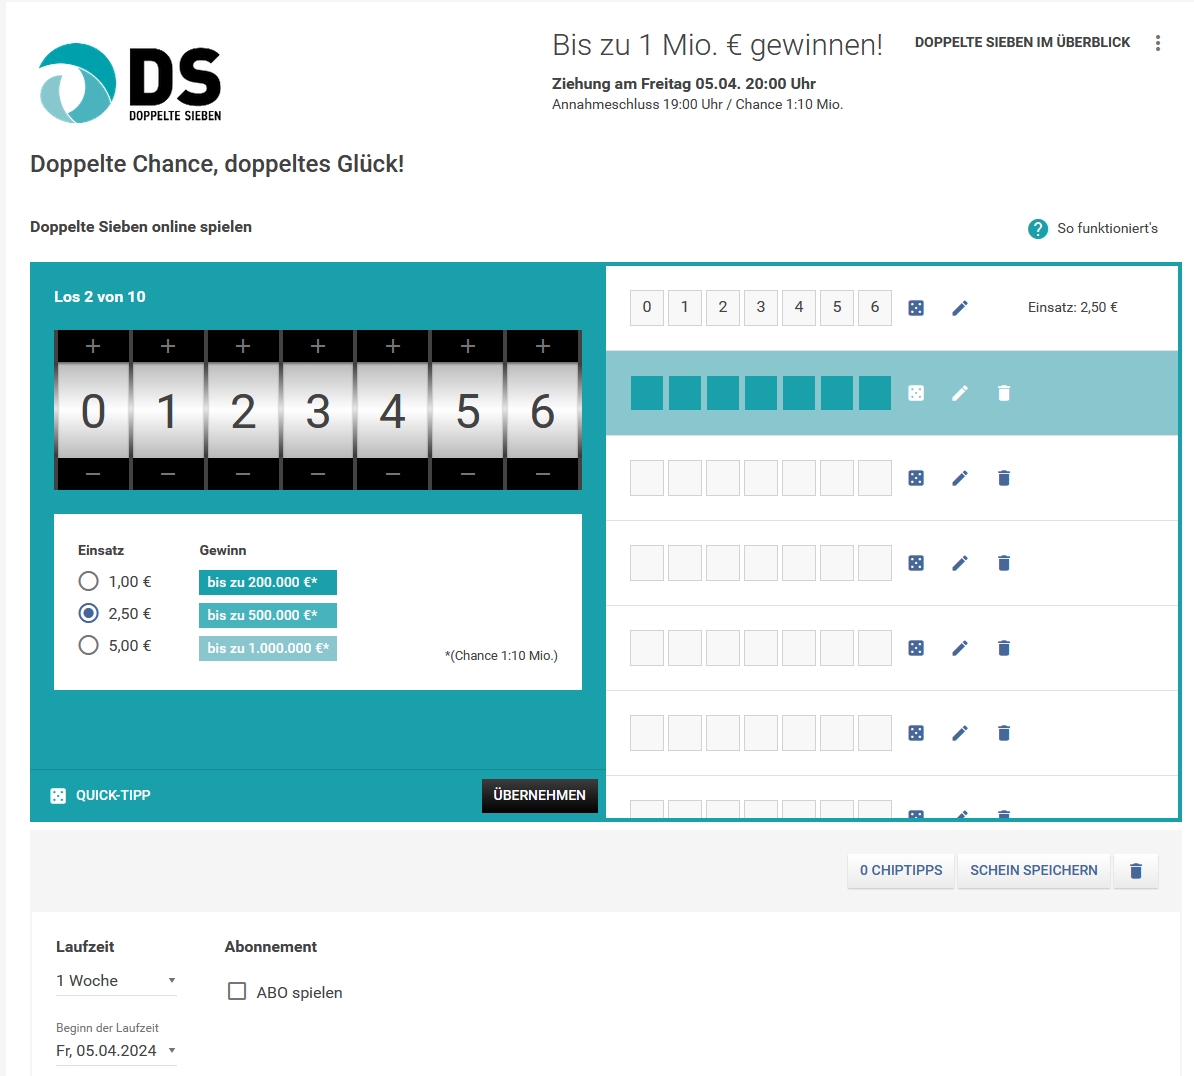Select the 1,00 € Einsatz option
The height and width of the screenshot is (1076, 1194).
tap(88, 582)
